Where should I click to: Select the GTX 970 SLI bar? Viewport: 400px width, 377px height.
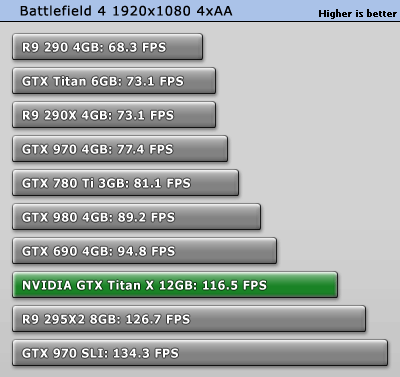point(200,353)
